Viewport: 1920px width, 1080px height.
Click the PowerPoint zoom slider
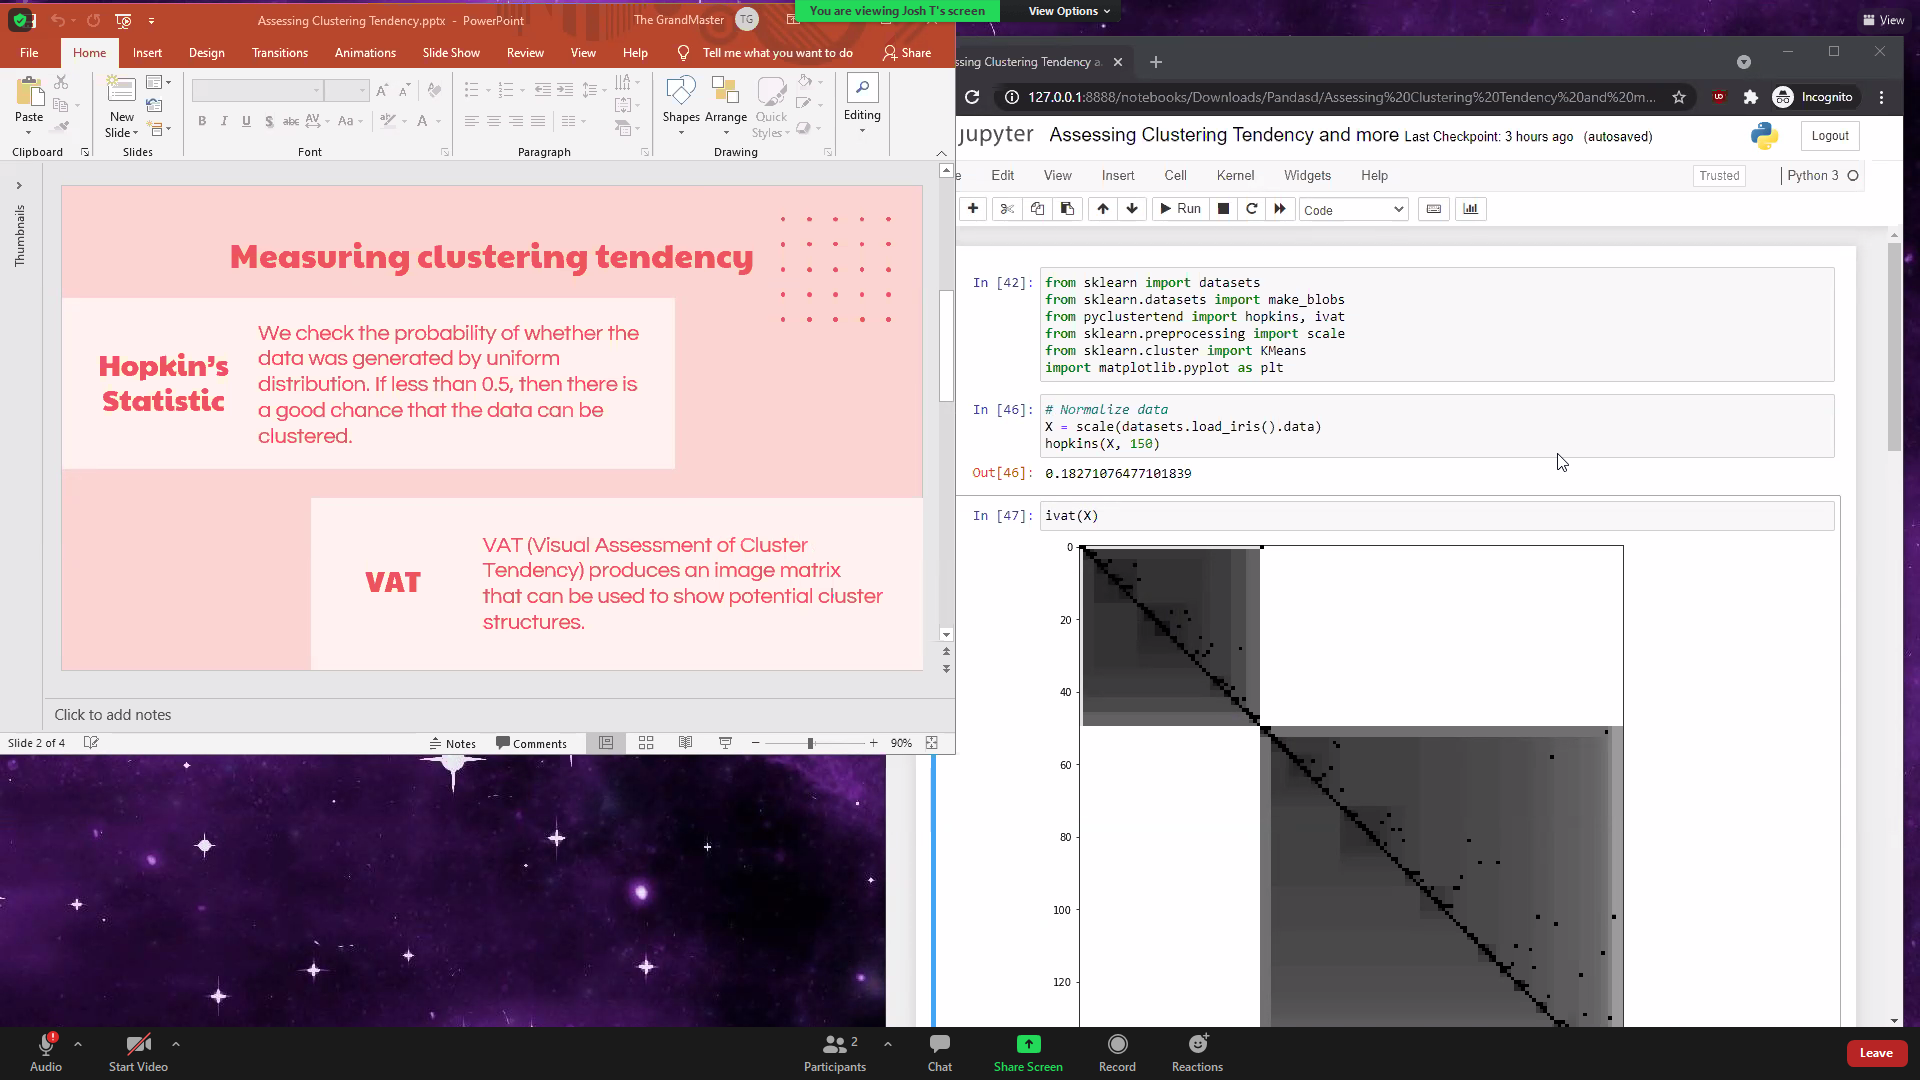(811, 743)
